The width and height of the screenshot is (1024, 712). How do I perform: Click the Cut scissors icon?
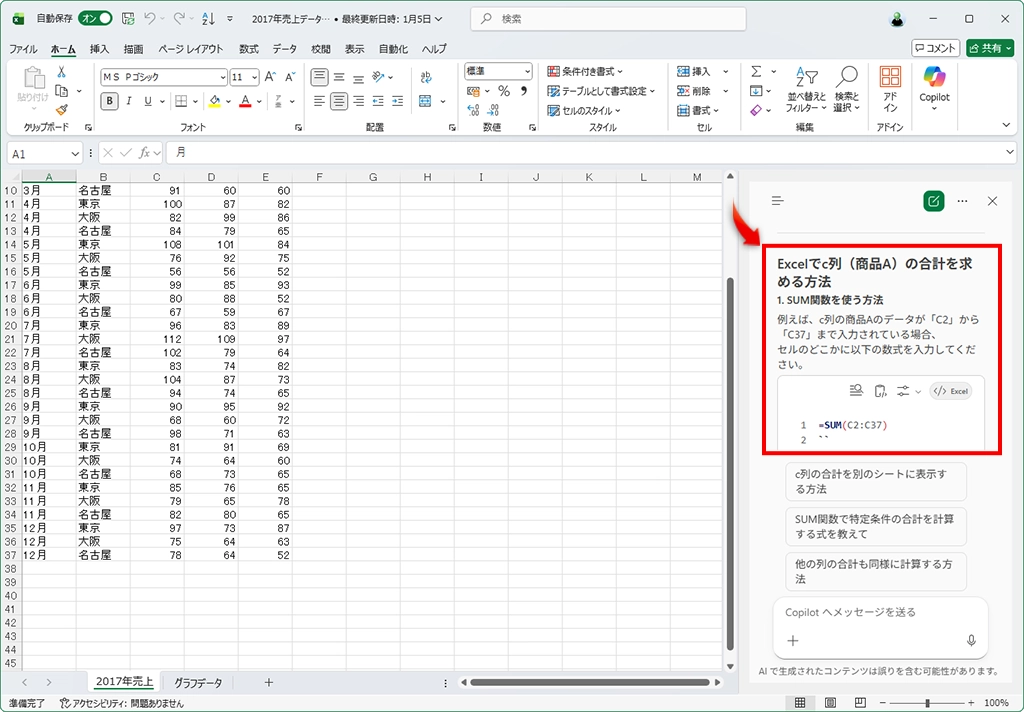point(61,72)
